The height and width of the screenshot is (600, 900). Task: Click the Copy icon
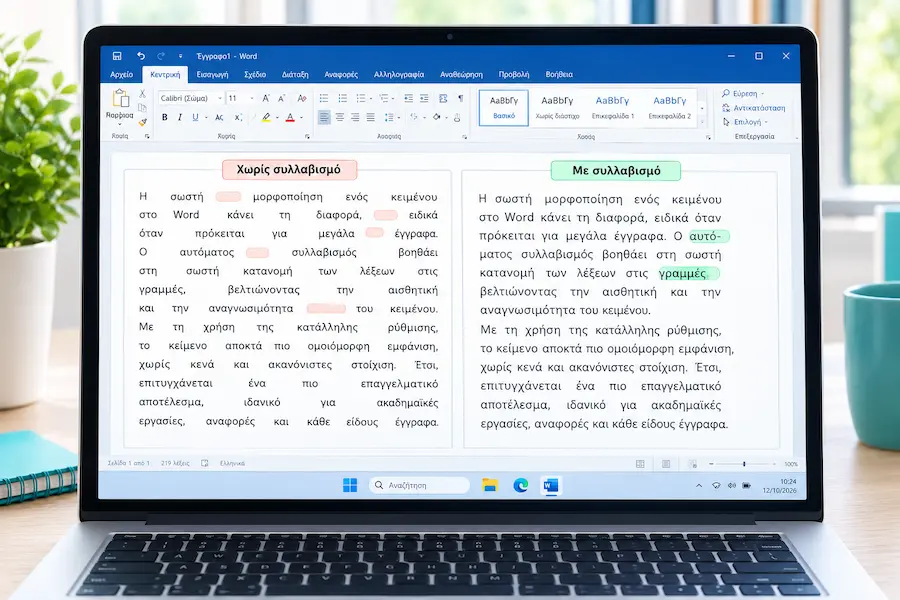[x=142, y=107]
